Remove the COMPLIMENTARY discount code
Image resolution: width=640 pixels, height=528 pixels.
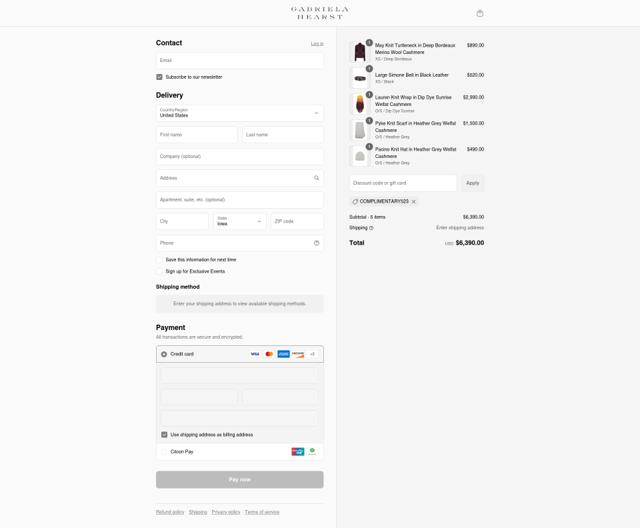413,202
